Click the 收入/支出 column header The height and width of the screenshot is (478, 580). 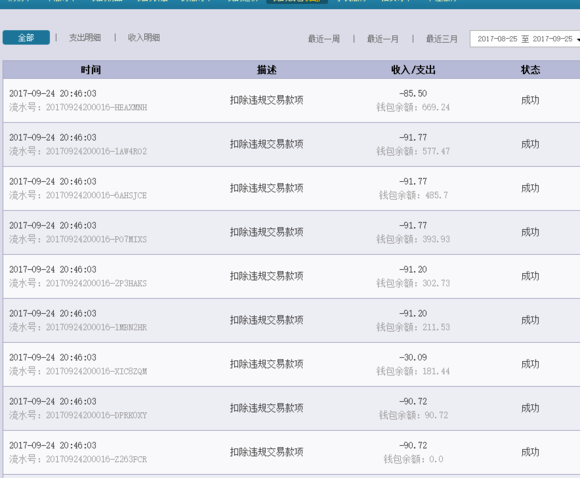(x=413, y=70)
